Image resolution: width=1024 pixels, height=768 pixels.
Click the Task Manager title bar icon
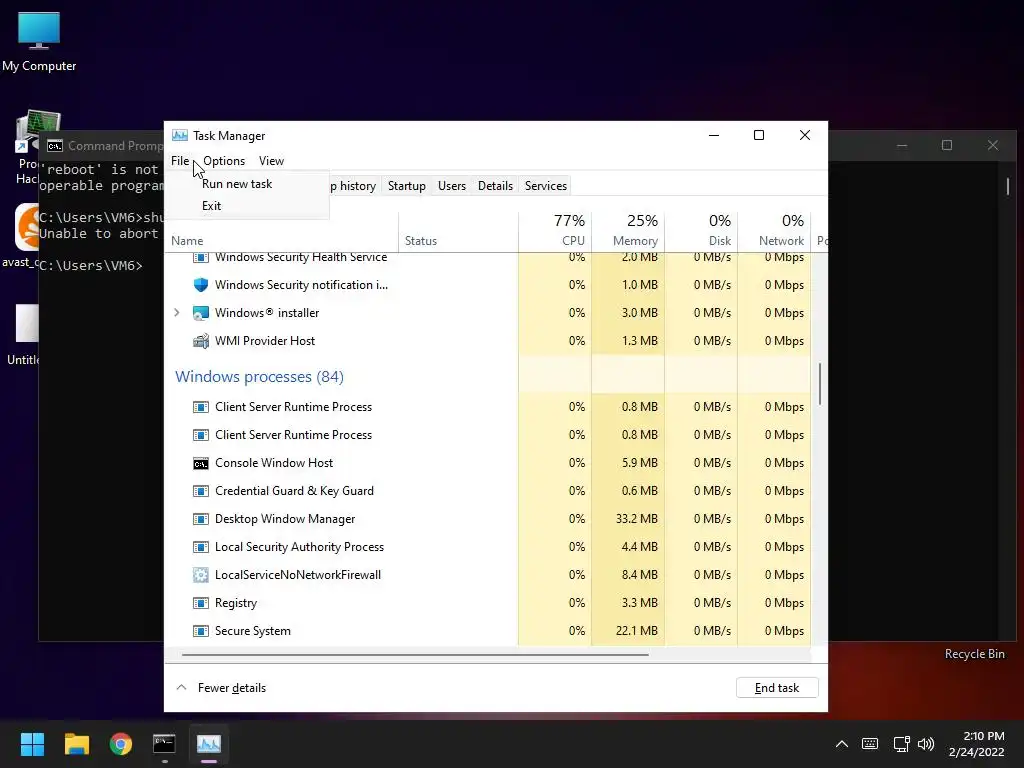point(180,135)
